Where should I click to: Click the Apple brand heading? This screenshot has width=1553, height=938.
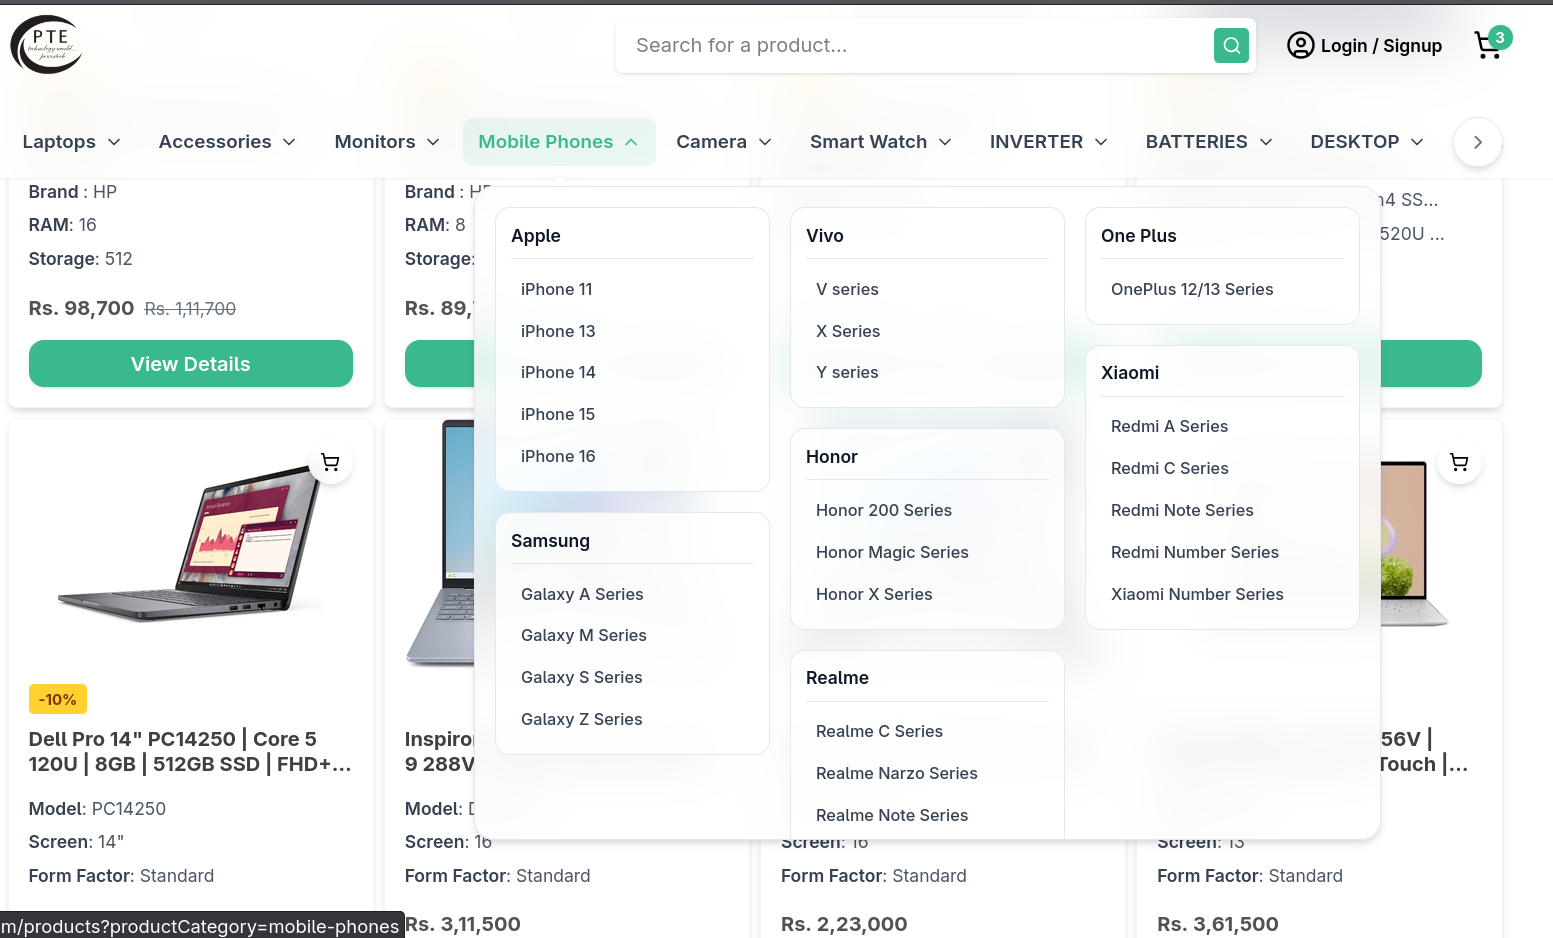pyautogui.click(x=536, y=236)
